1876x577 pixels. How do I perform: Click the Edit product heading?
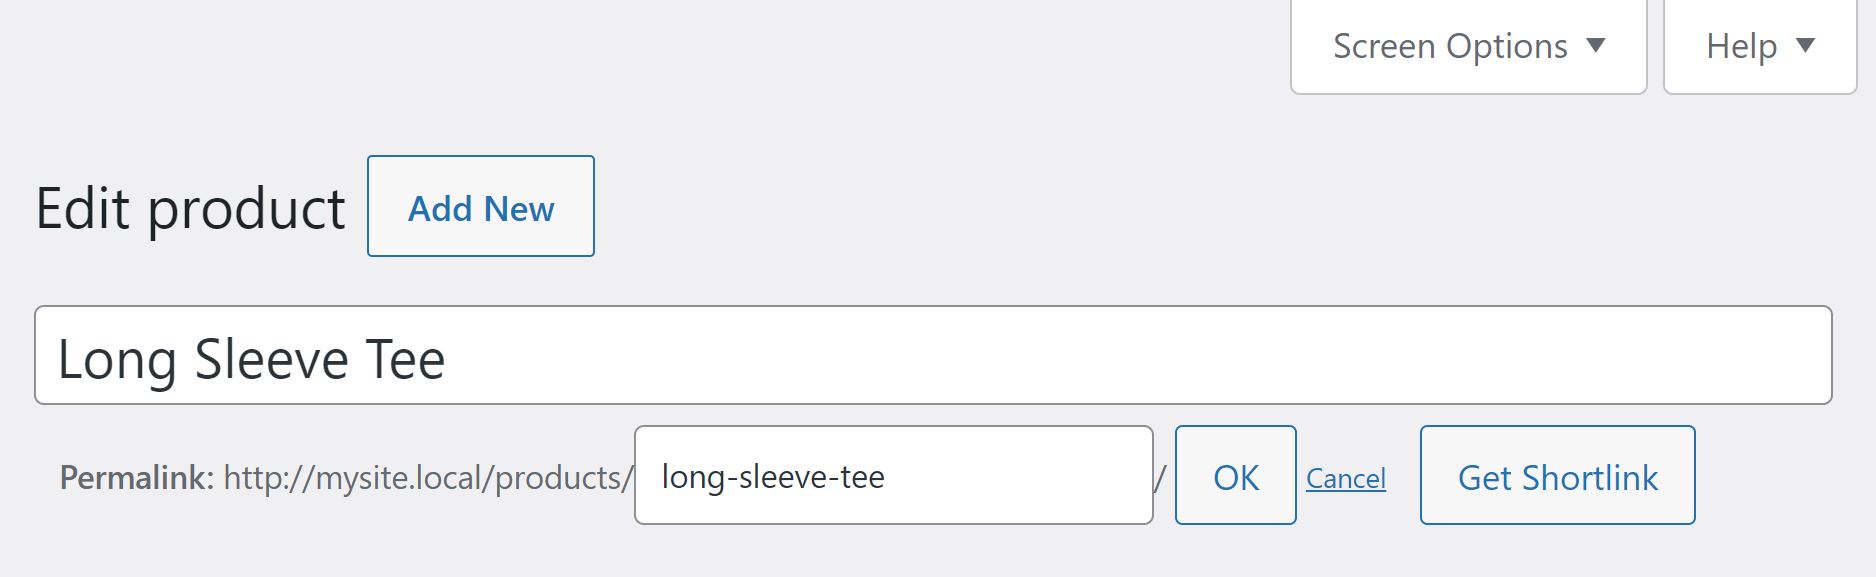pyautogui.click(x=190, y=208)
